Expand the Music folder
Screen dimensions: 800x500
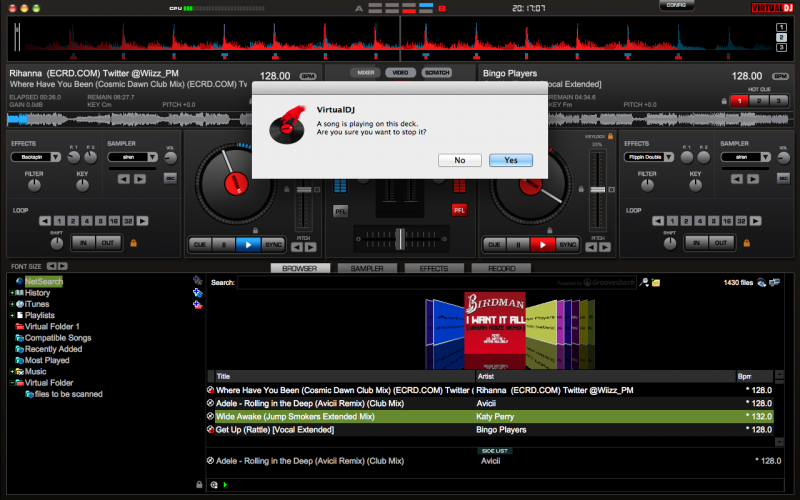click(x=11, y=371)
